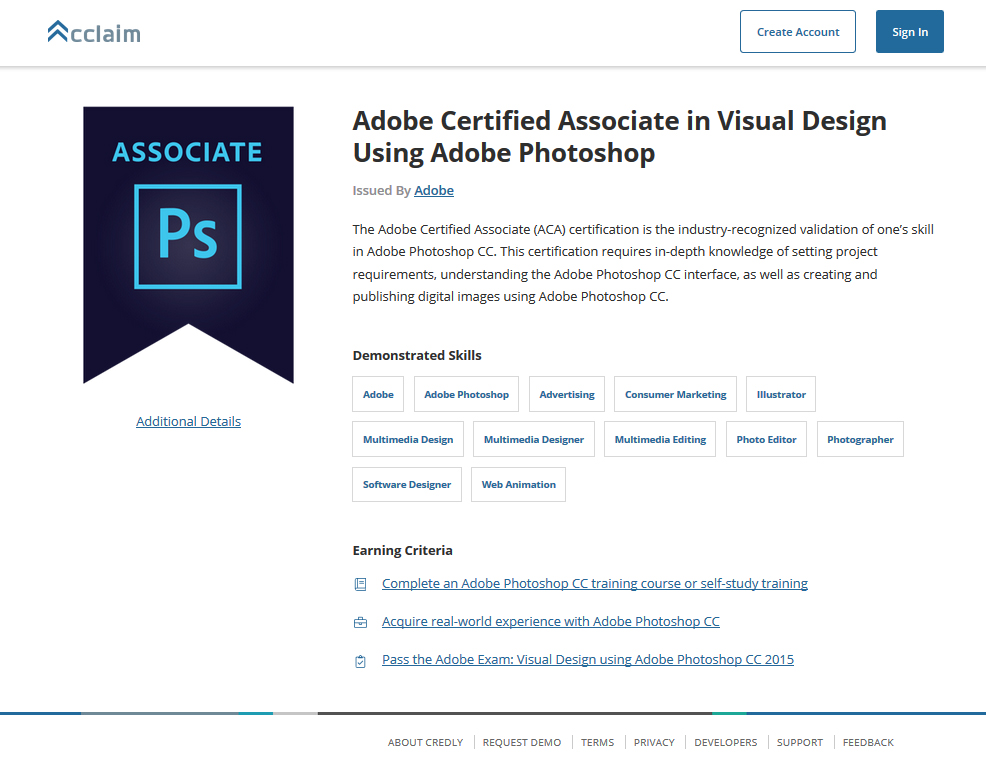
Task: Select the Illustrator skill tag
Action: [780, 394]
